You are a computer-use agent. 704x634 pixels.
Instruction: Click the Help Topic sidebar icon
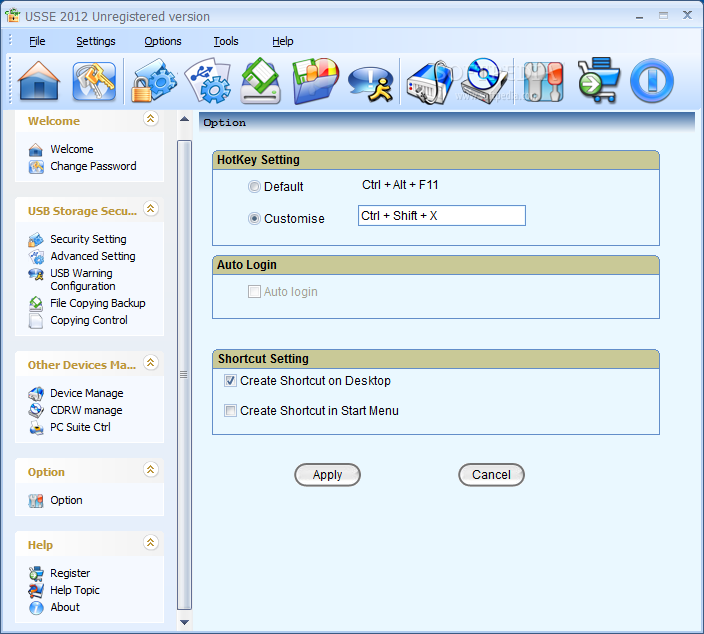point(36,590)
